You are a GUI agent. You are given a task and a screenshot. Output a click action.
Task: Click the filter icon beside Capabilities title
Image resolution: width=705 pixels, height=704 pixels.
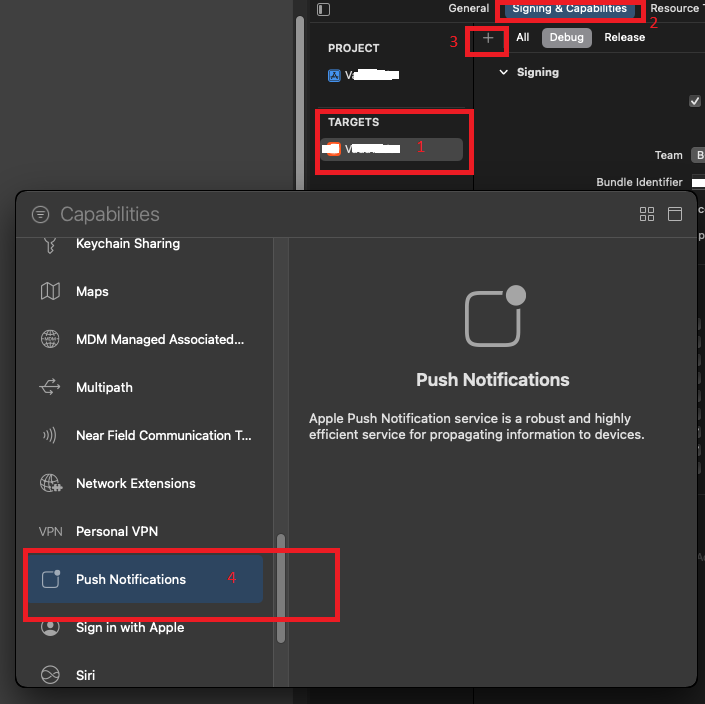(x=40, y=214)
